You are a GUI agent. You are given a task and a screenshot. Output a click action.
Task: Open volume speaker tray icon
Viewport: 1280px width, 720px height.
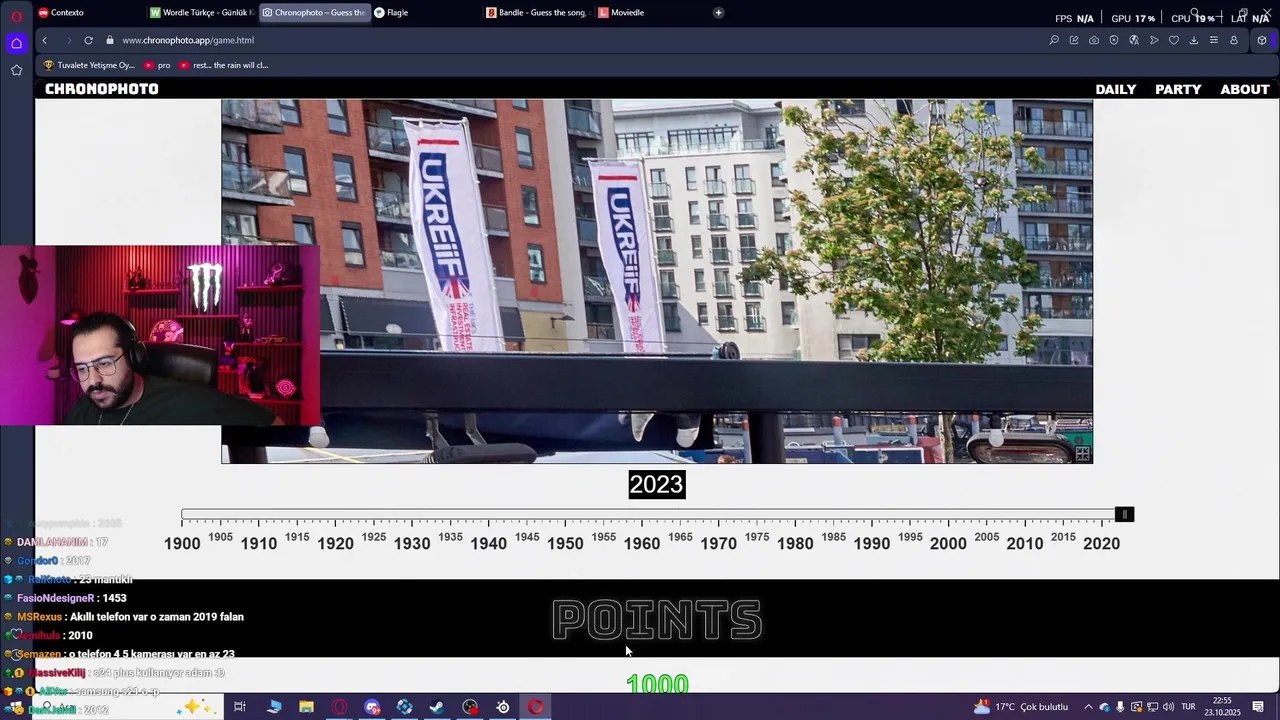pyautogui.click(x=1168, y=707)
